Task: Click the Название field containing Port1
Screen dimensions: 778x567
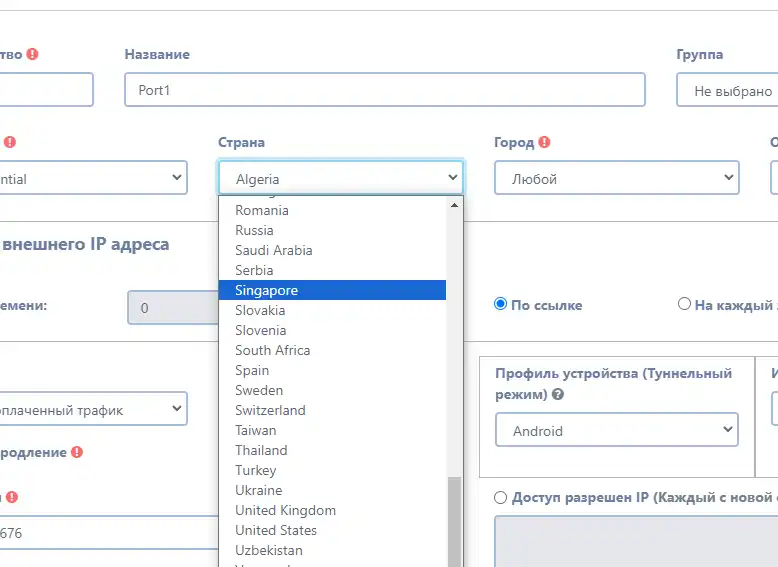Action: coord(384,90)
